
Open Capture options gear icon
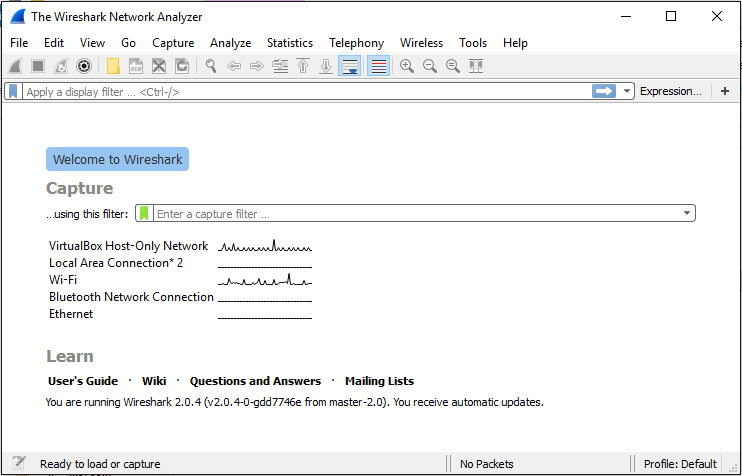[x=84, y=66]
